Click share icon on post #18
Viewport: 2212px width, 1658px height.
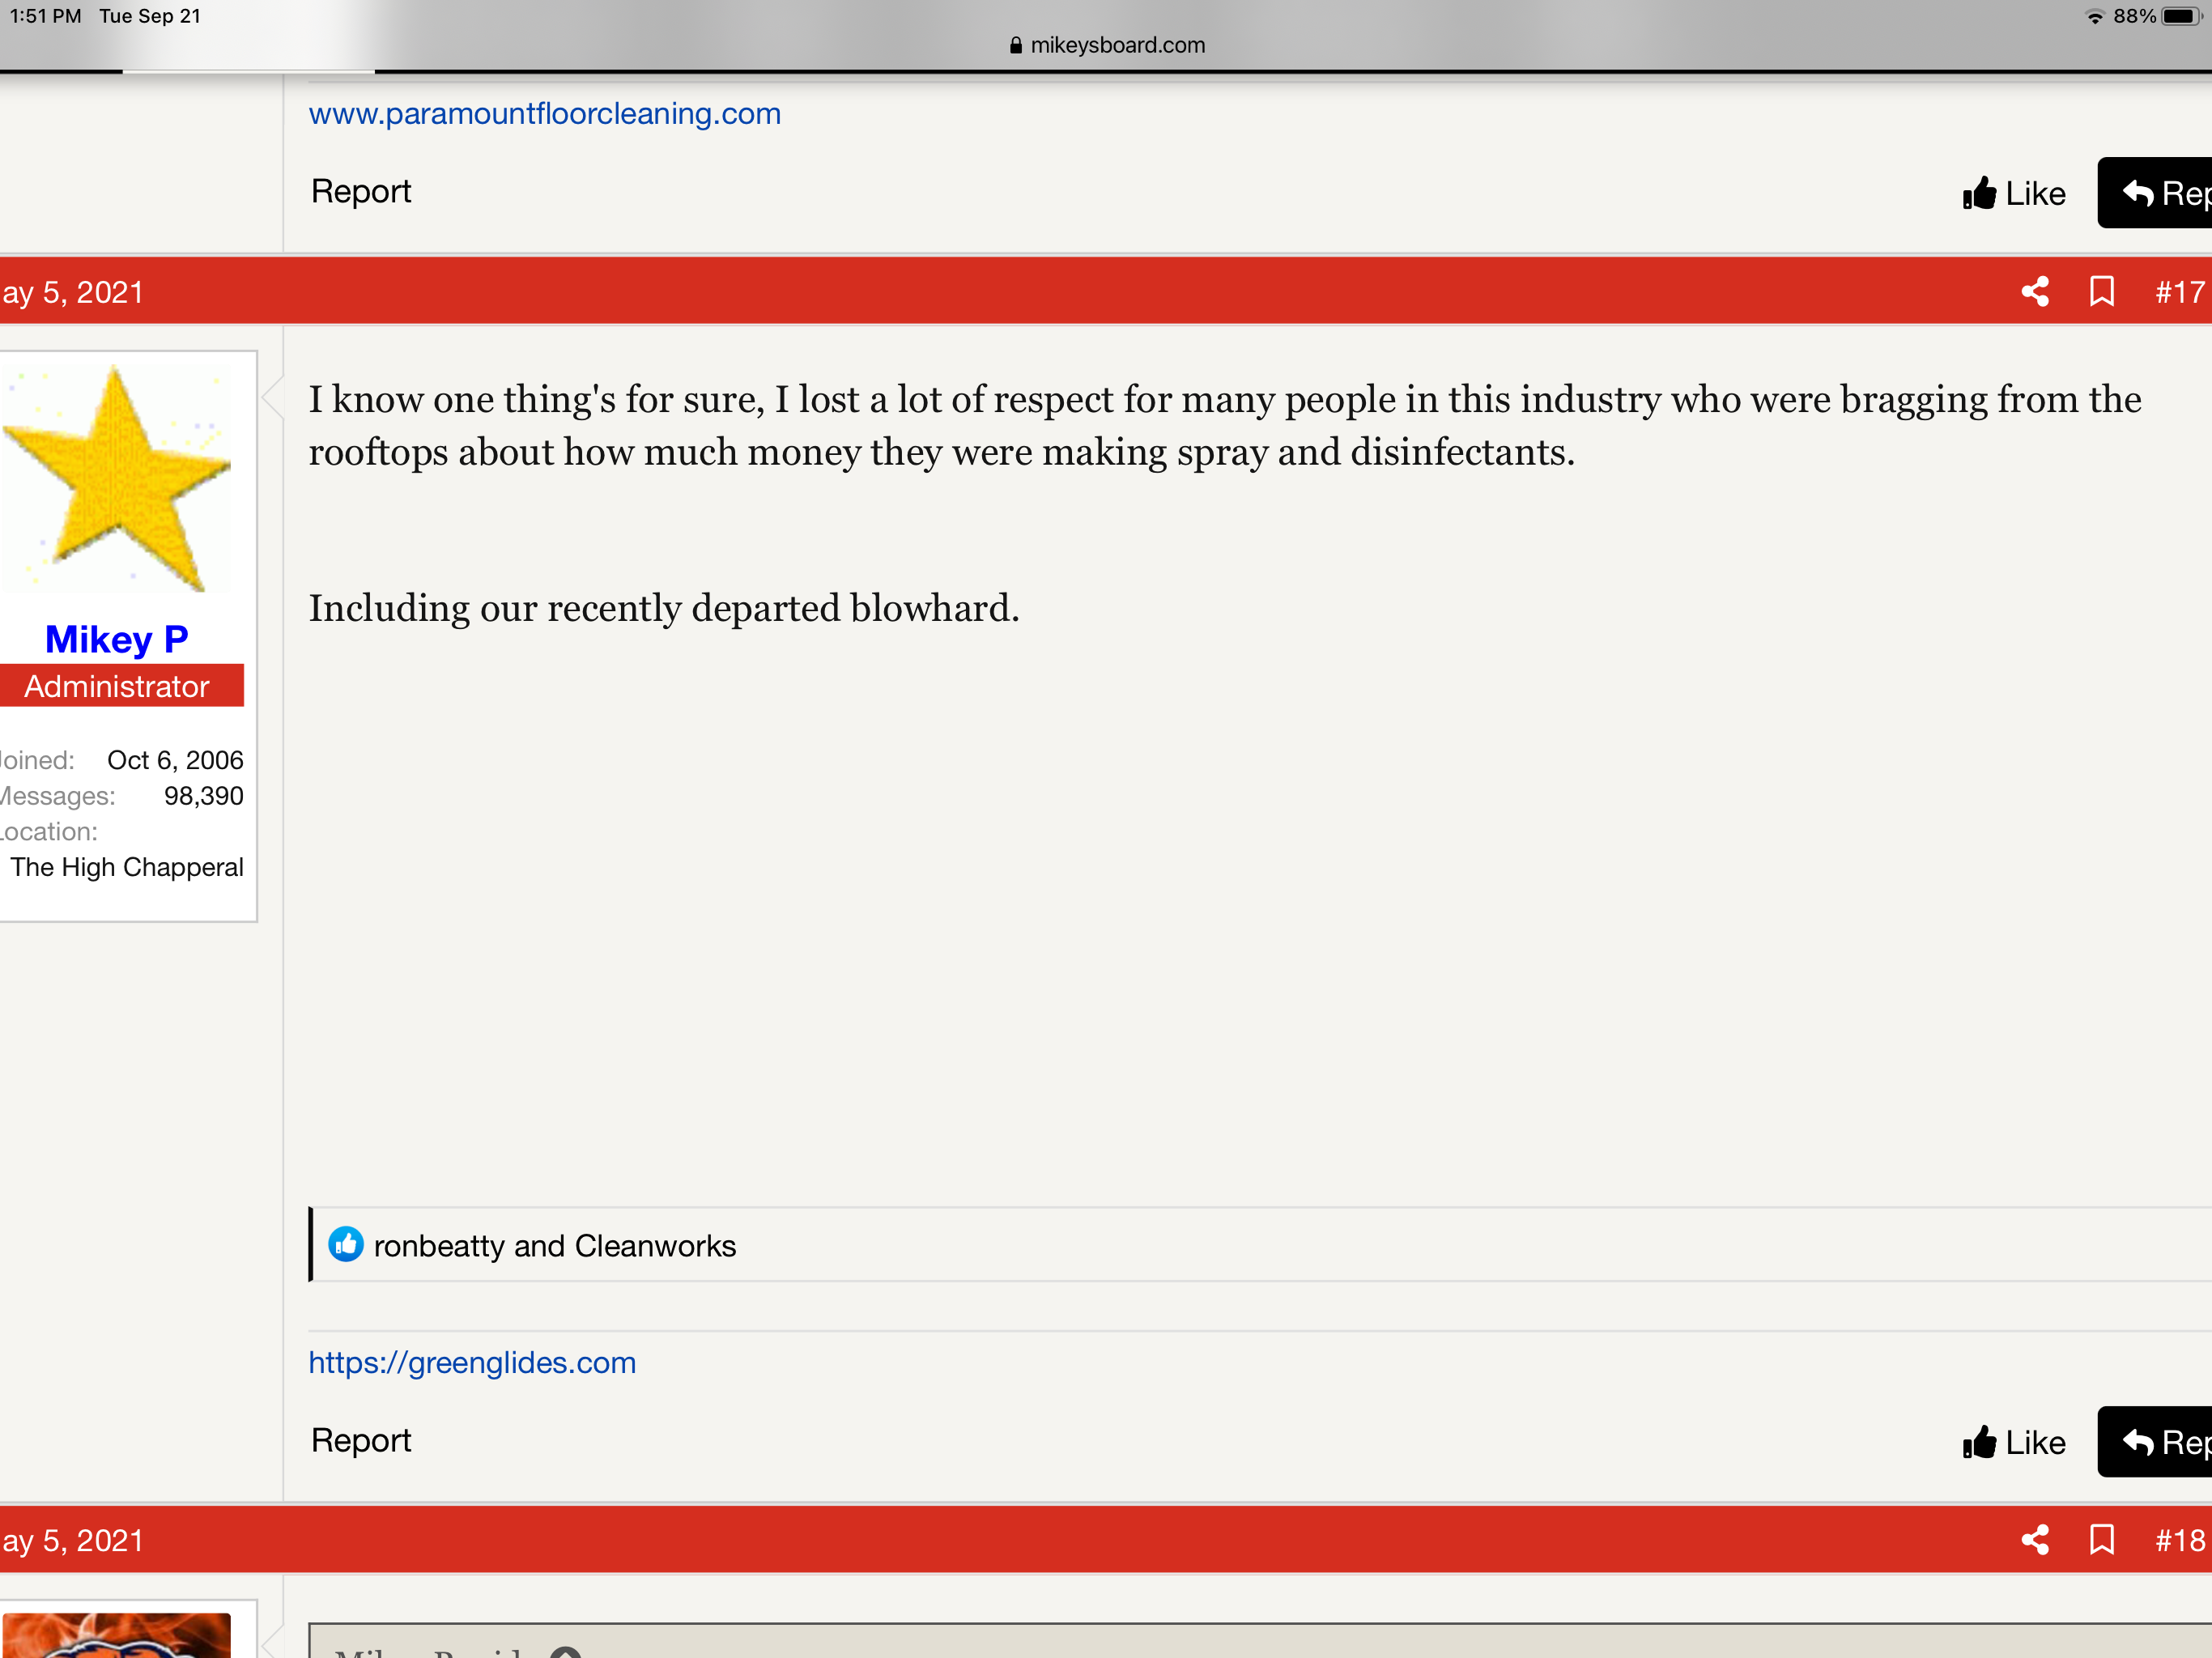tap(2035, 1539)
